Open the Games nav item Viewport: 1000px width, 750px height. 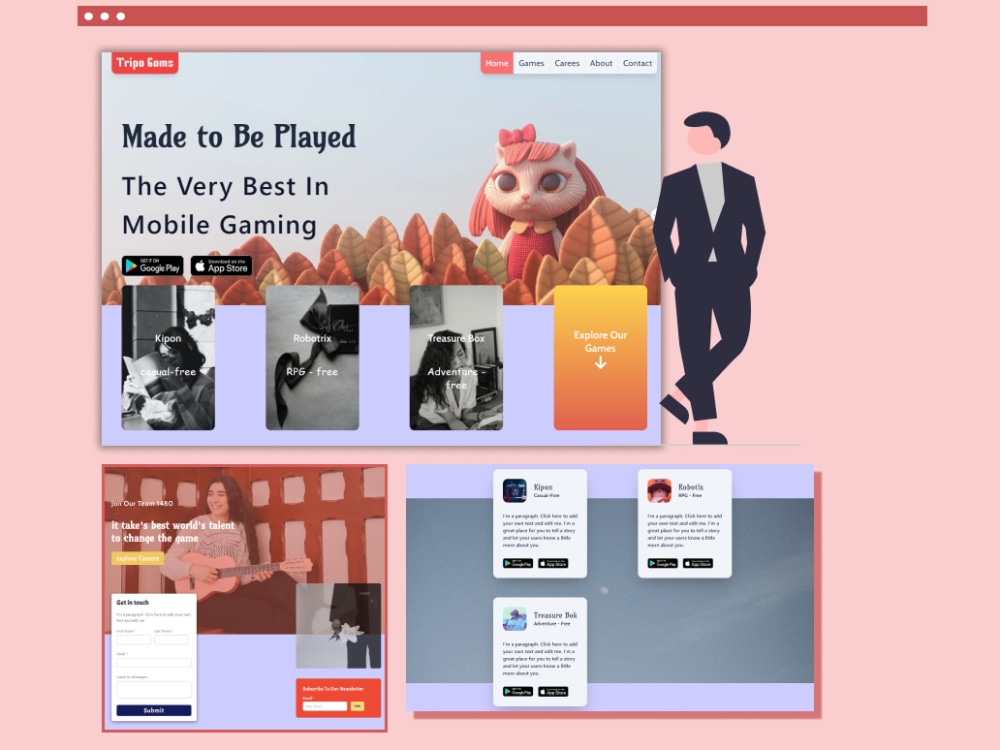(x=531, y=63)
